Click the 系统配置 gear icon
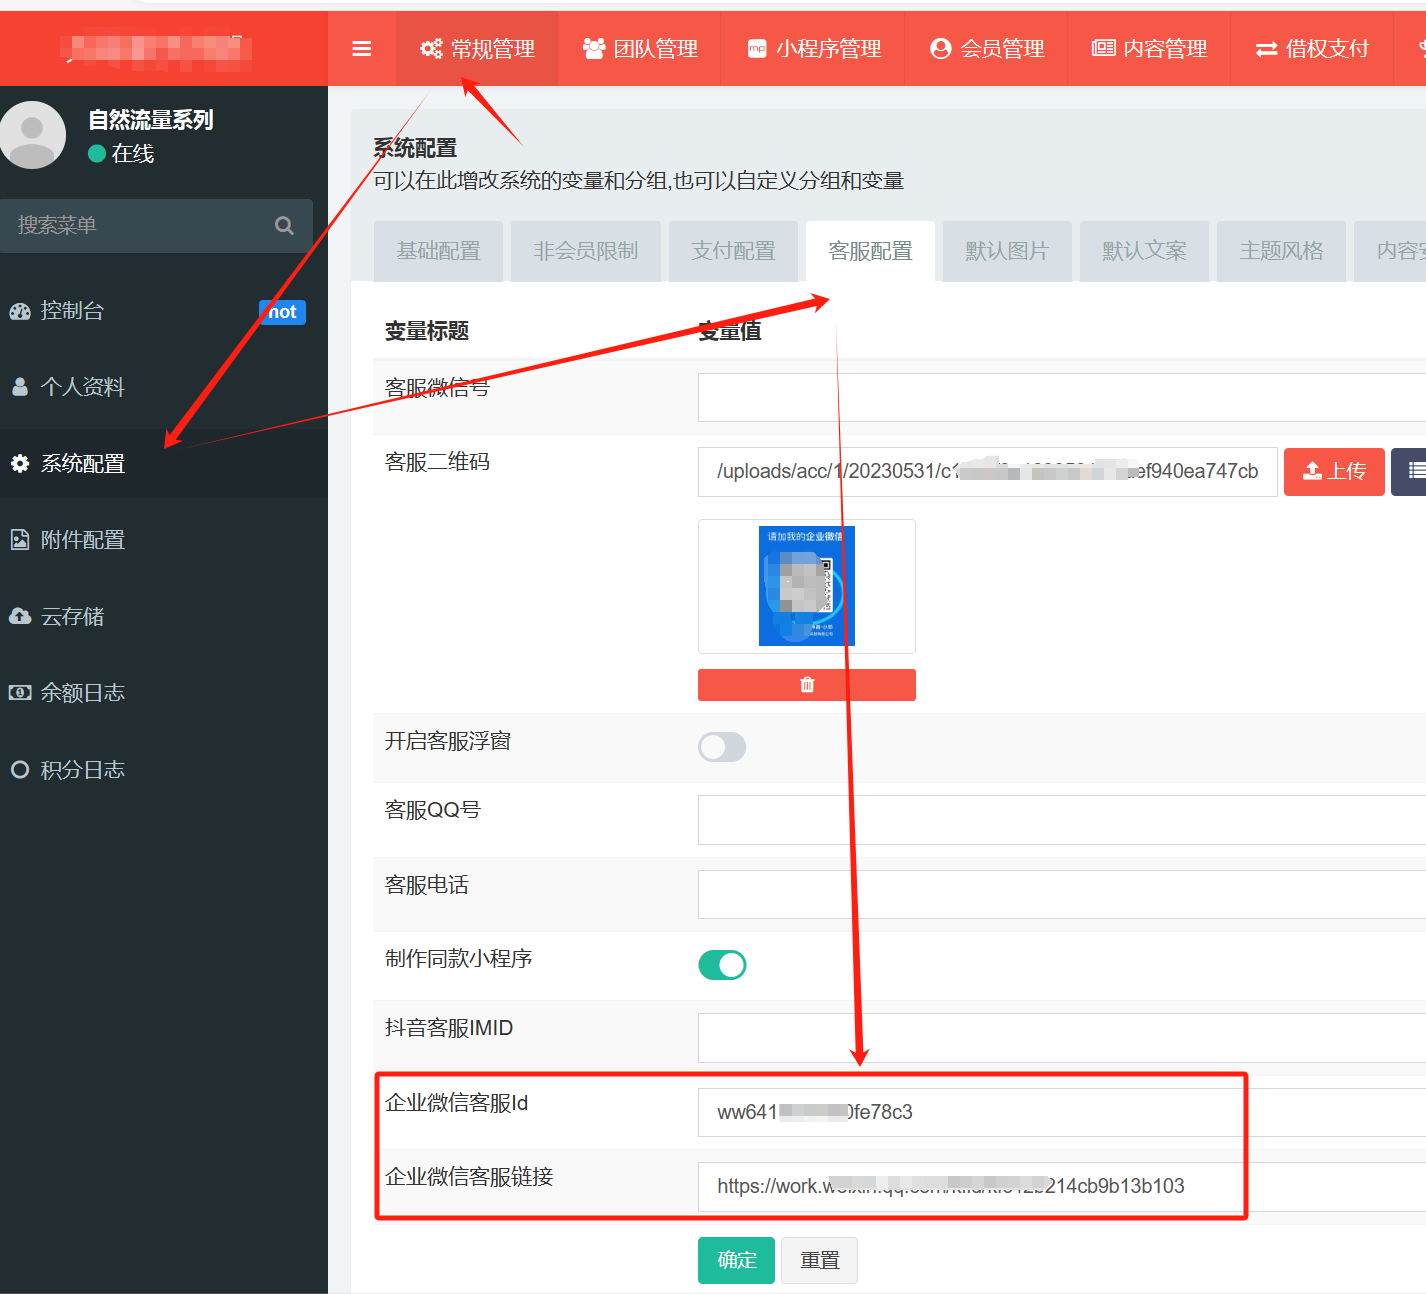Viewport: 1426px width, 1294px height. [20, 464]
